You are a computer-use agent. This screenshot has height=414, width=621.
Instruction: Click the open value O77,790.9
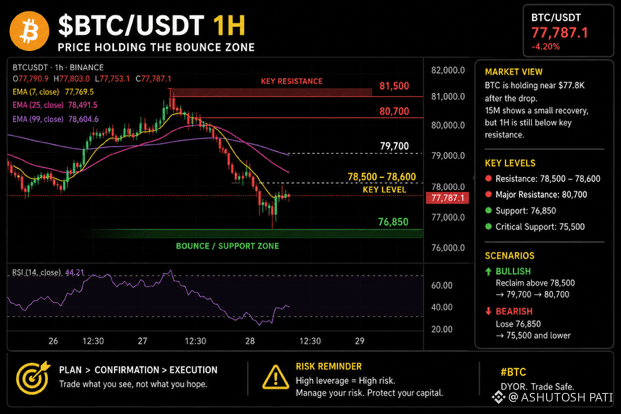pos(30,79)
